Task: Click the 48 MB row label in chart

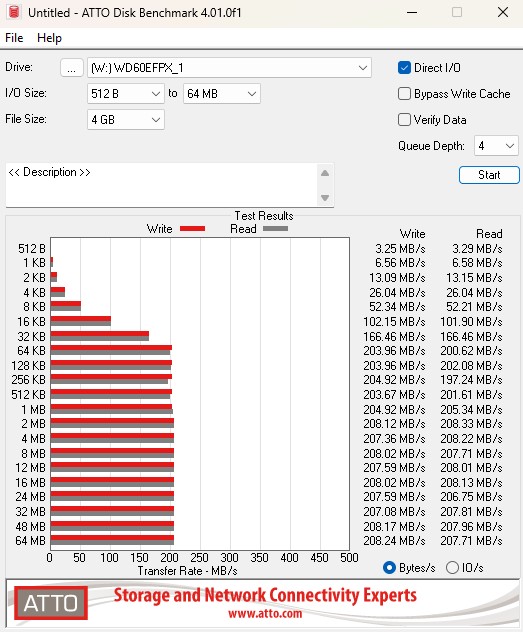Action: click(30, 526)
